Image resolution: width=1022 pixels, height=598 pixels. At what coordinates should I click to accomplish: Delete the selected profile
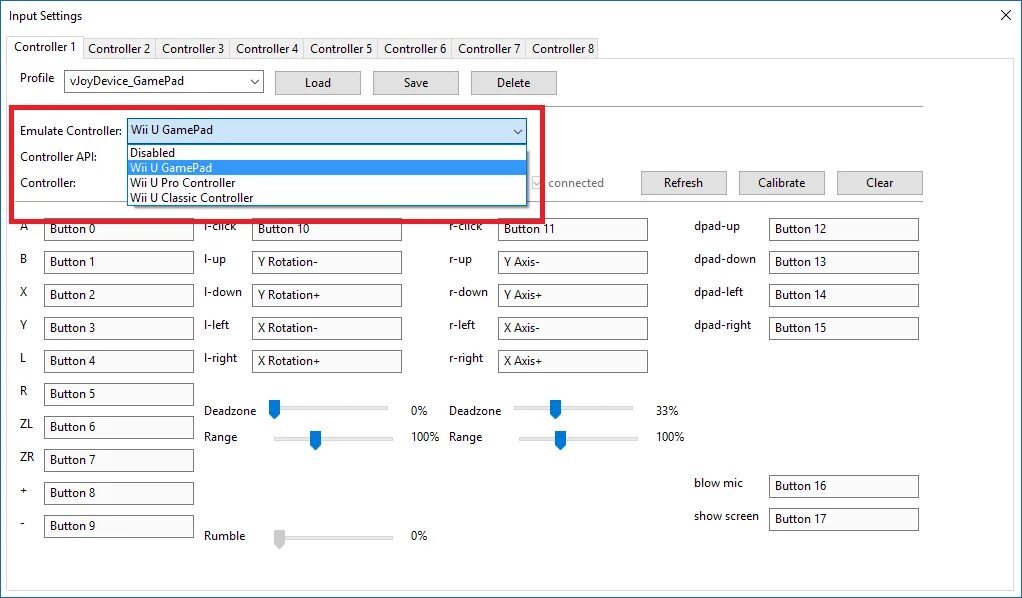click(514, 83)
